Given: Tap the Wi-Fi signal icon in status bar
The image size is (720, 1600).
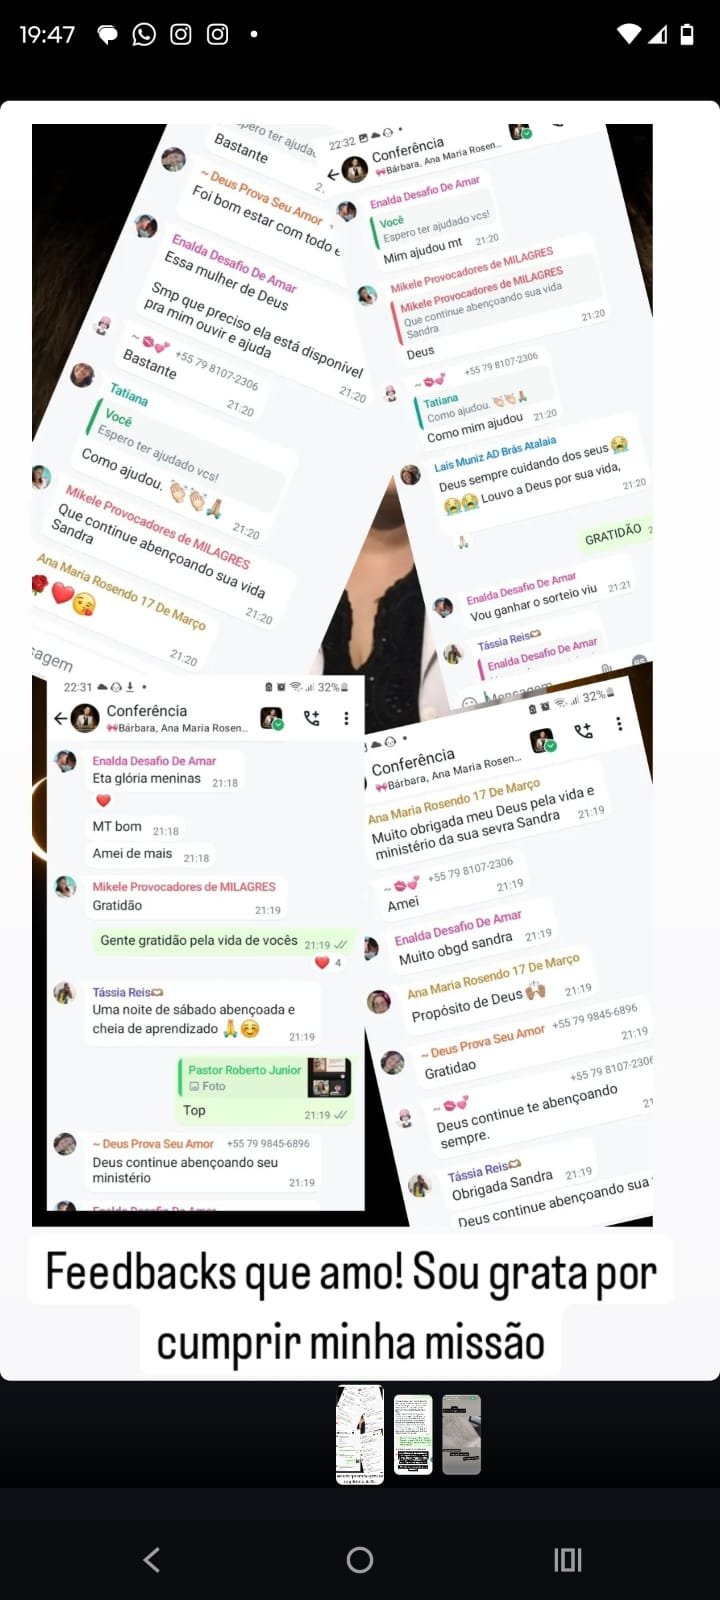Looking at the screenshot, I should 629,34.
